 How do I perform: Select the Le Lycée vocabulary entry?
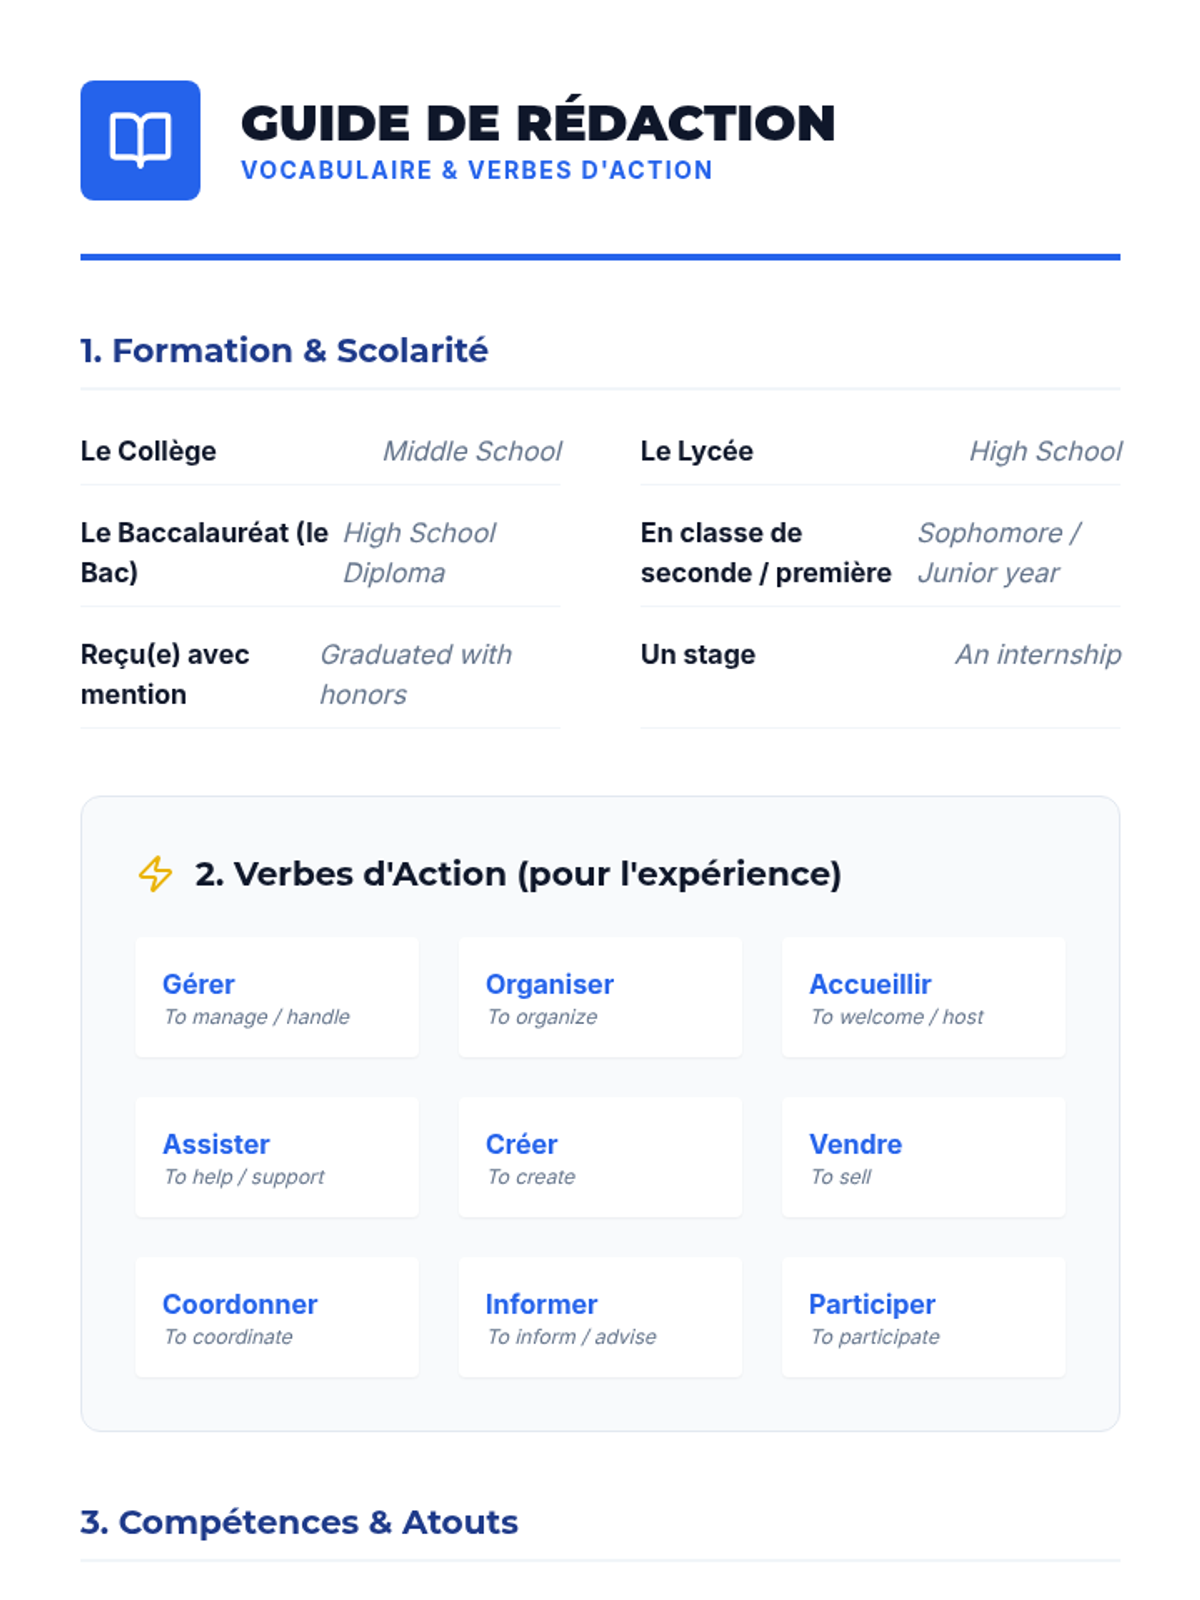click(697, 451)
